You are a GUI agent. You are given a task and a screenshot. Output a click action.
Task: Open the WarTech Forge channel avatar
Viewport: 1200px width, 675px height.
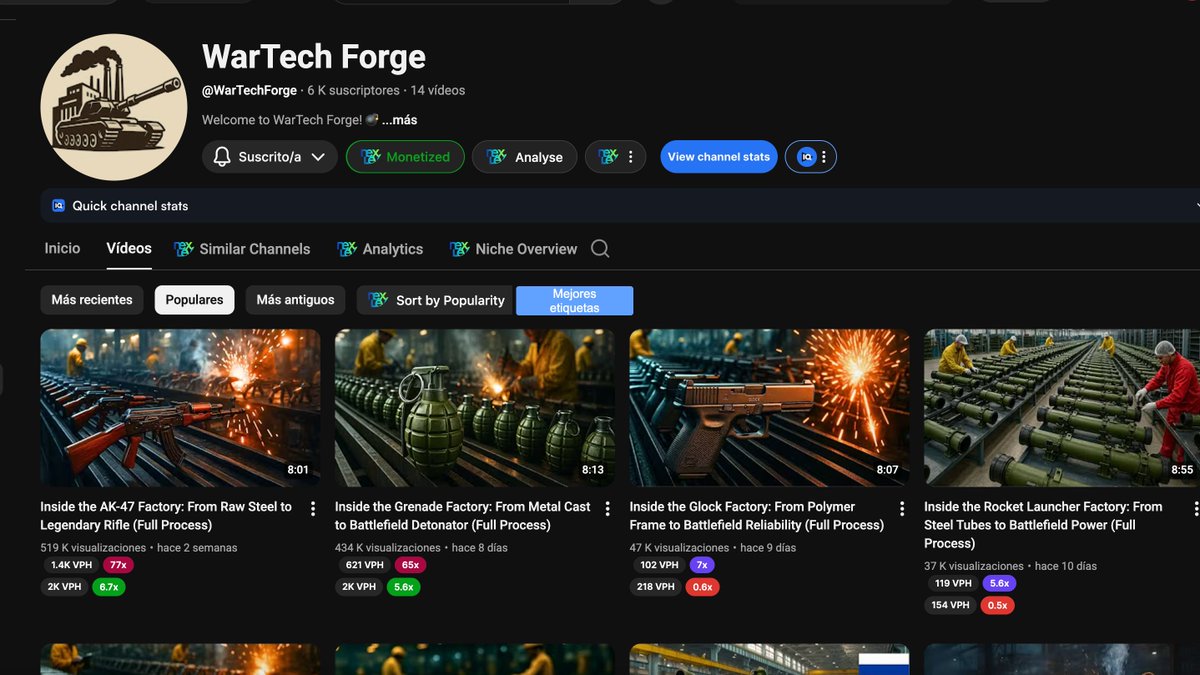pos(113,107)
